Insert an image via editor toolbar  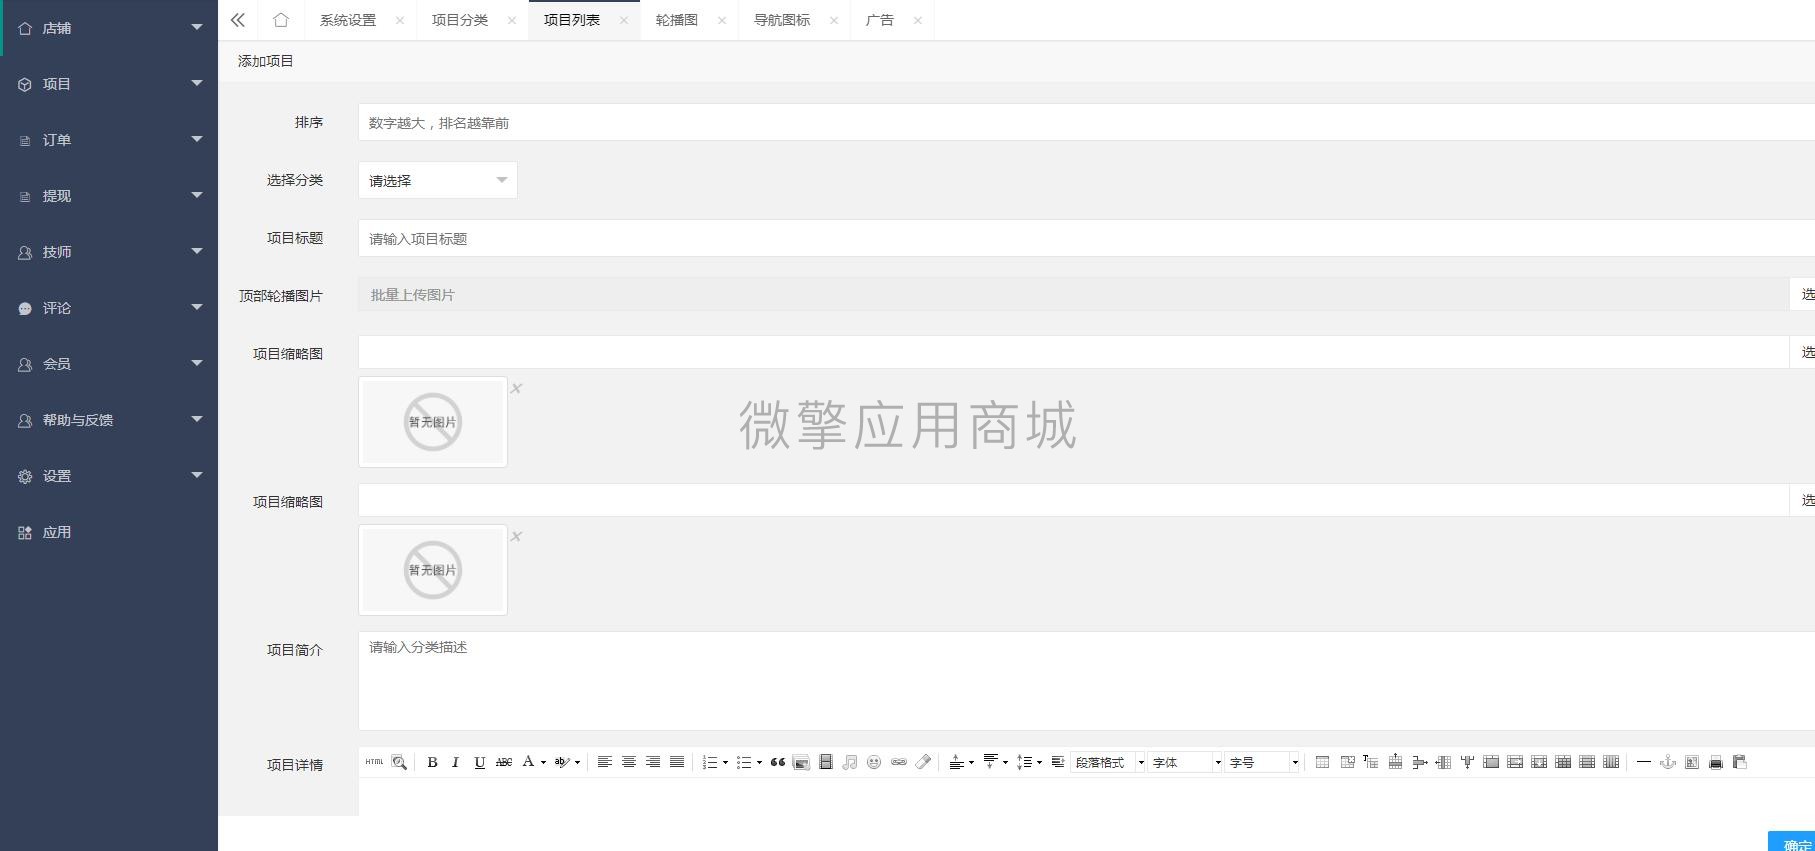pos(801,762)
